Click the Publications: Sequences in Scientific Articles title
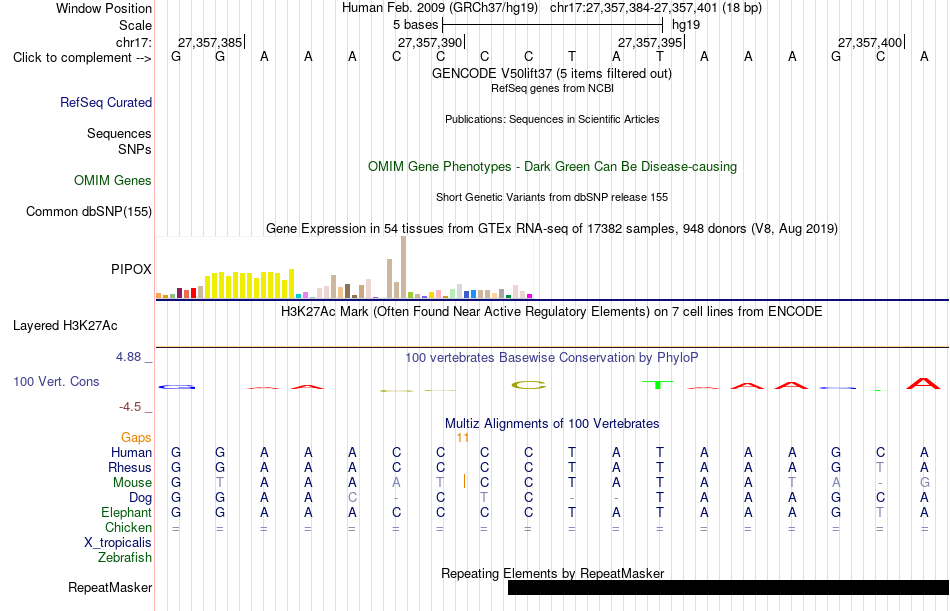950x611 pixels. [552, 119]
